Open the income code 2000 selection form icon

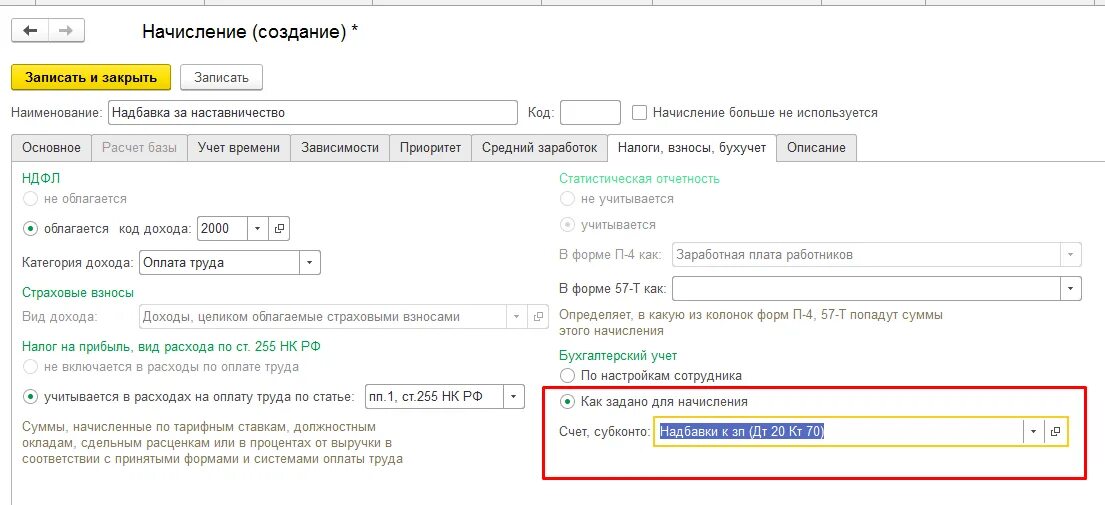click(x=279, y=228)
